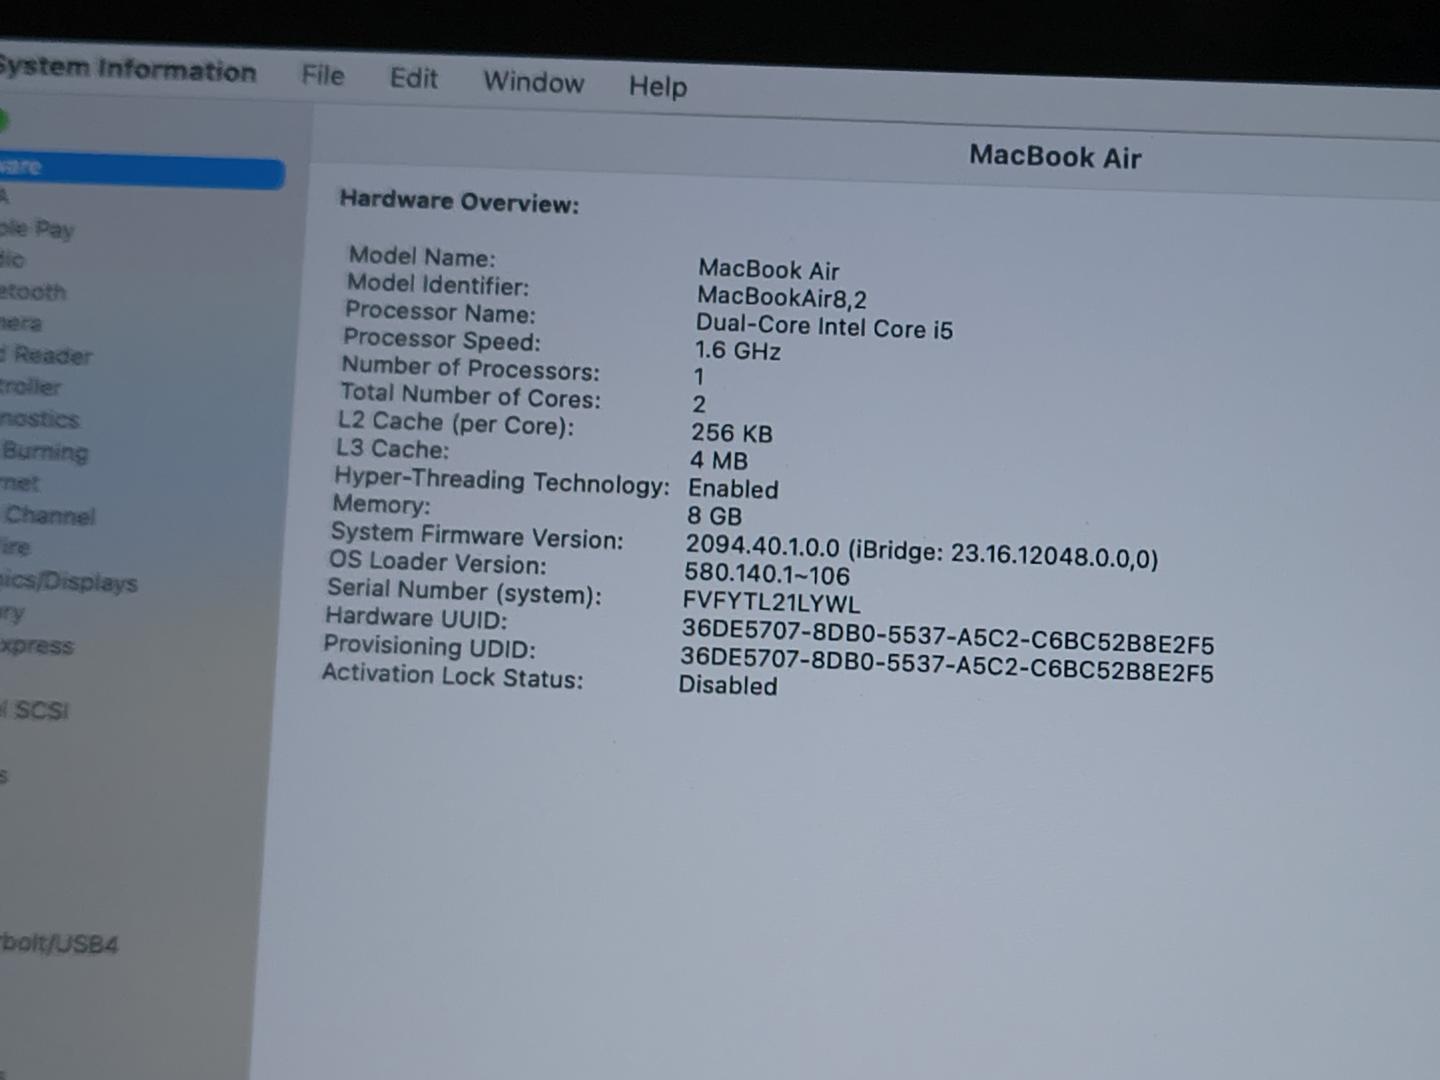Screen dimensions: 1440x1080
Task: Click the 'Processor Name:' label
Action: click(x=440, y=312)
